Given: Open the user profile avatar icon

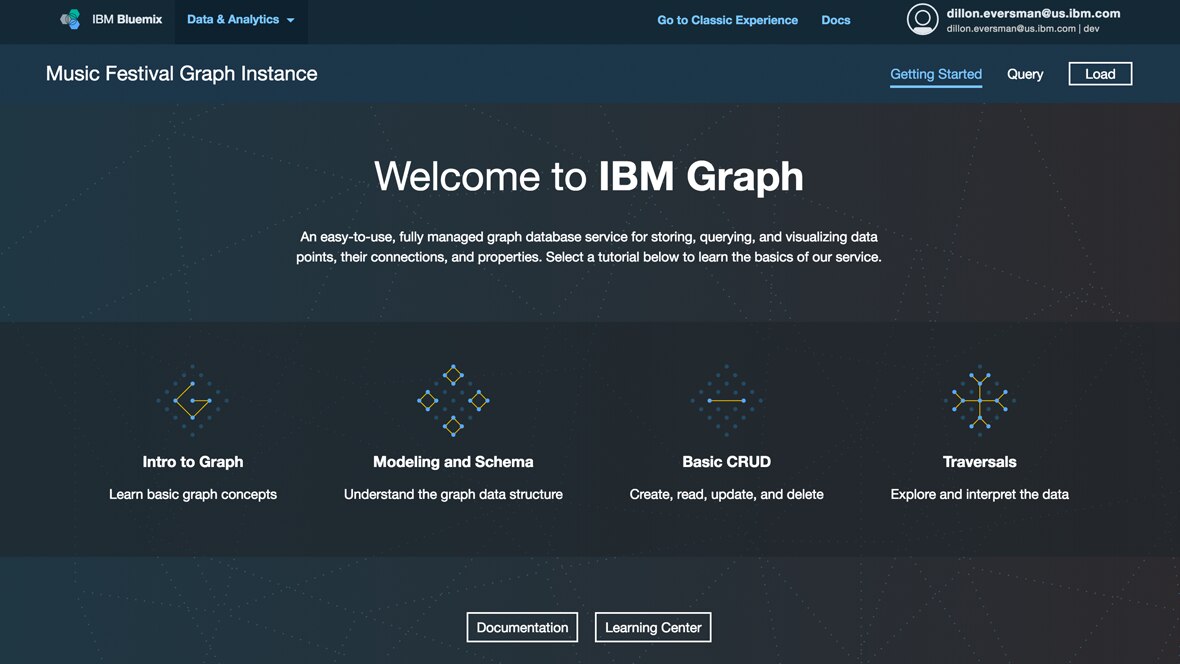Looking at the screenshot, I should pos(922,20).
